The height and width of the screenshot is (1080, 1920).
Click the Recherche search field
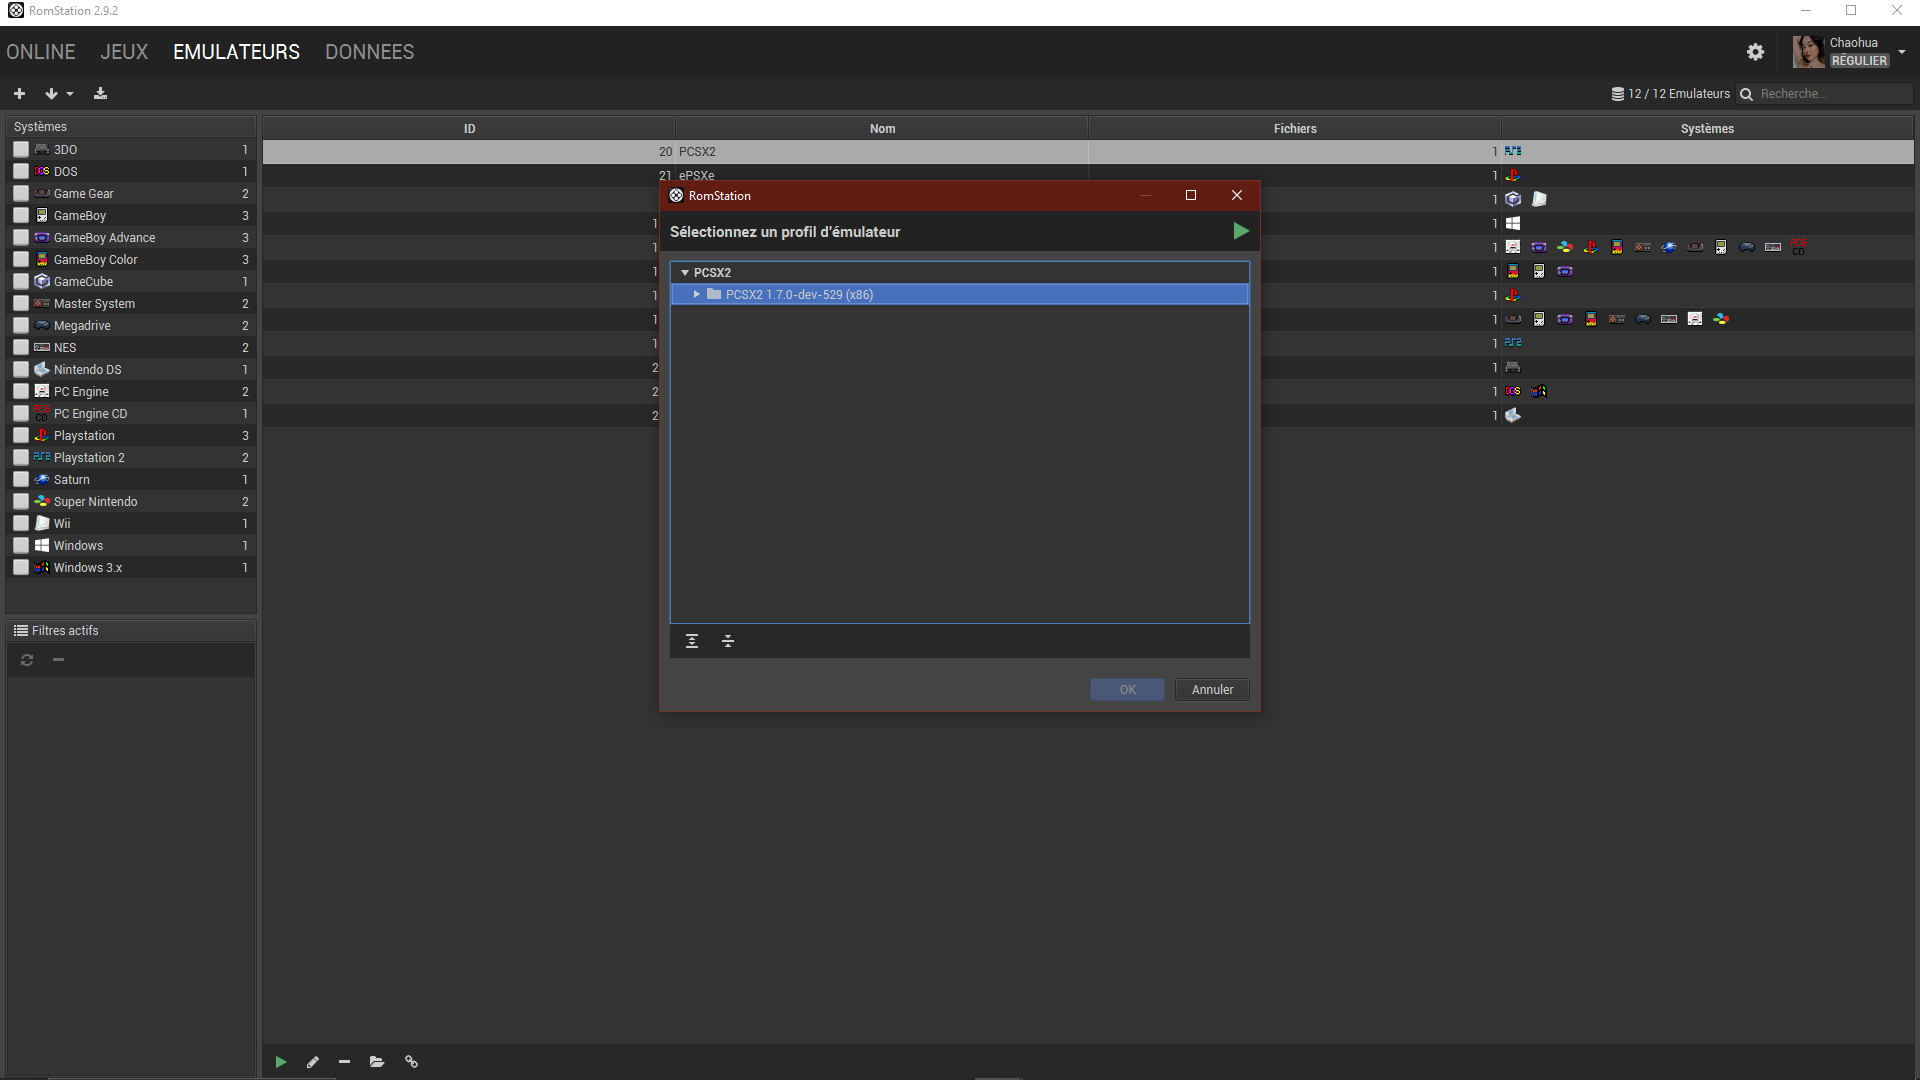point(1832,93)
